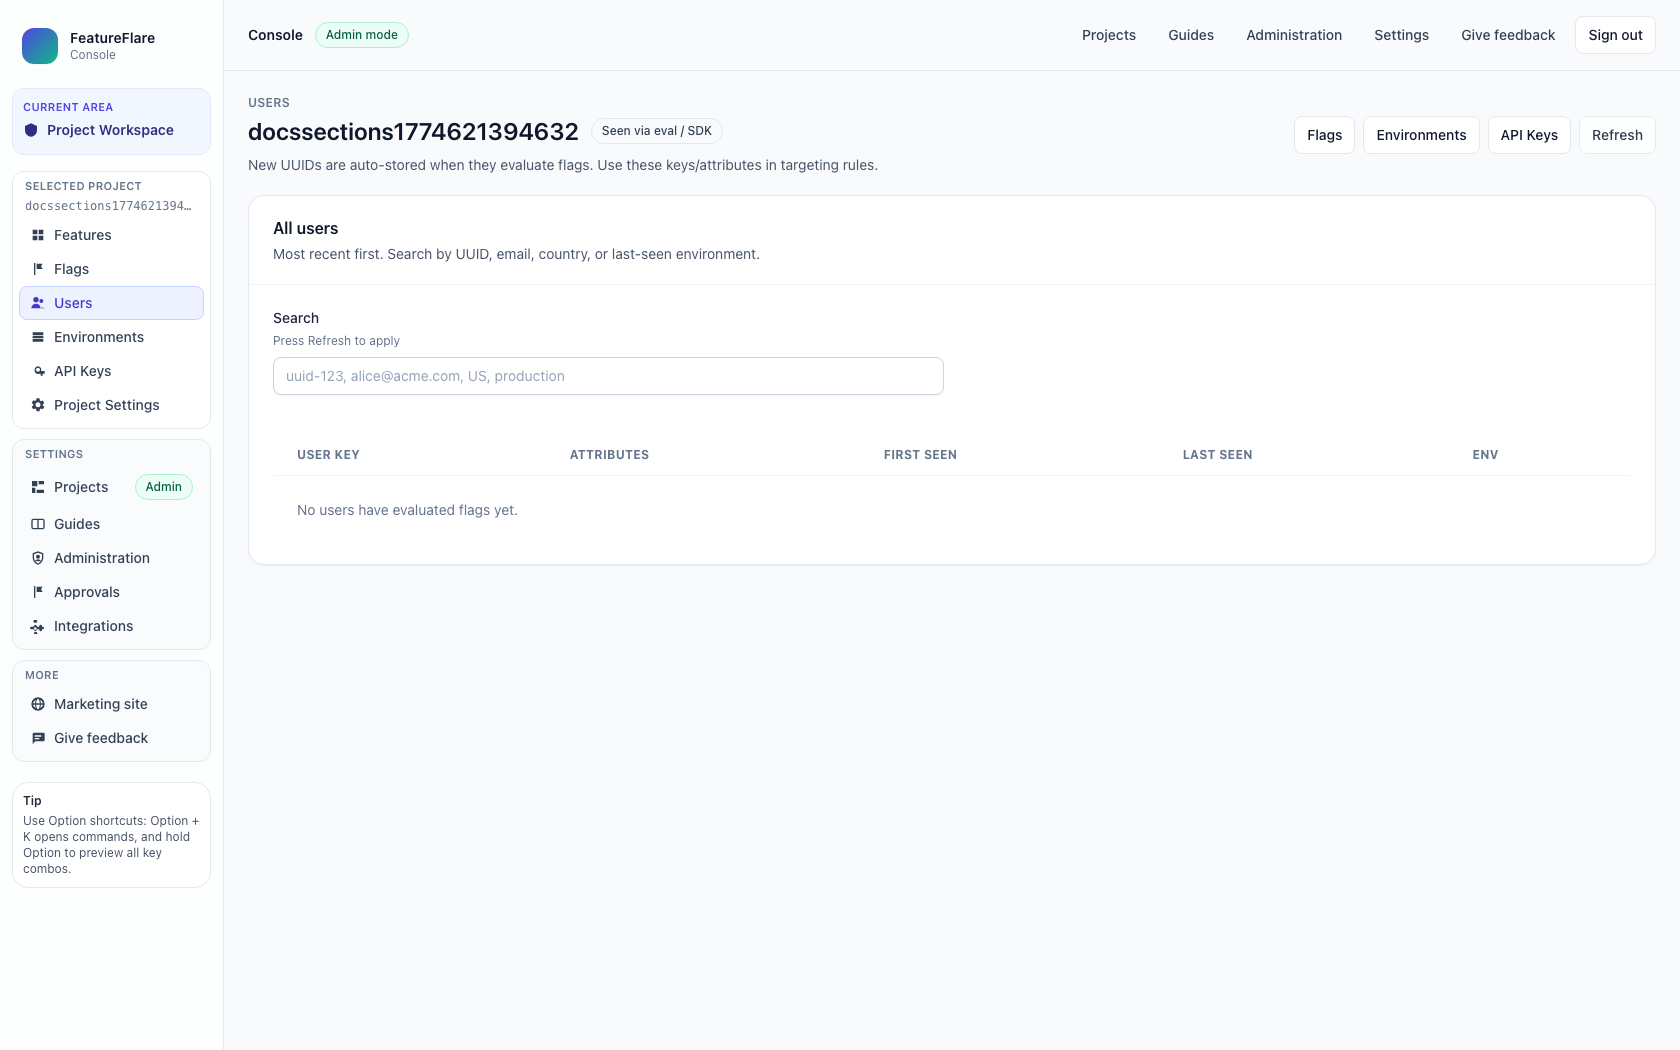This screenshot has height=1050, width=1680.
Task: Click the Refresh button
Action: 1617,135
